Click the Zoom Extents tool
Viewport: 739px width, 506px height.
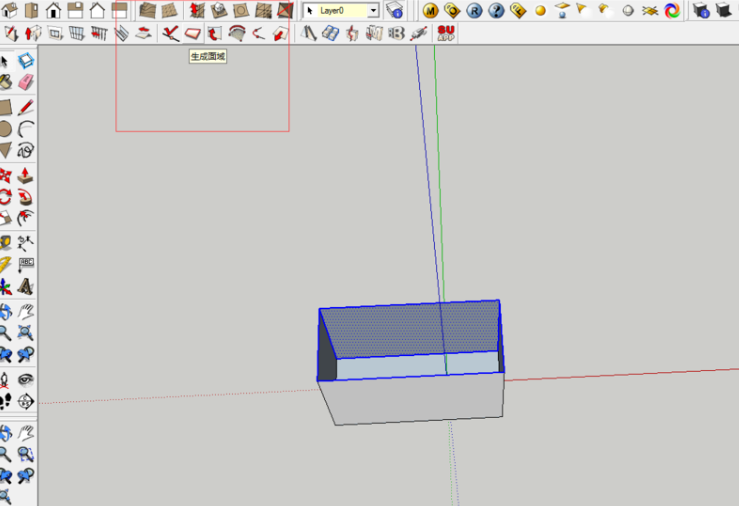pos(26,333)
